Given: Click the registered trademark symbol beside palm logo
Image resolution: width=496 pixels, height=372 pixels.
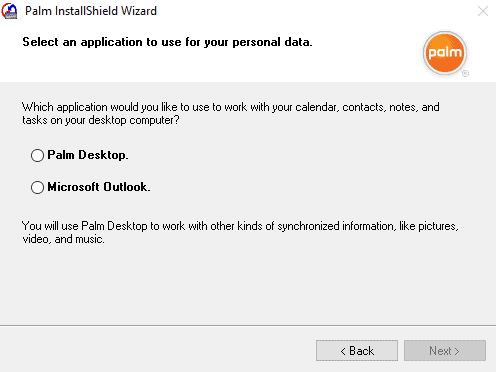Looking at the screenshot, I should pos(465,73).
